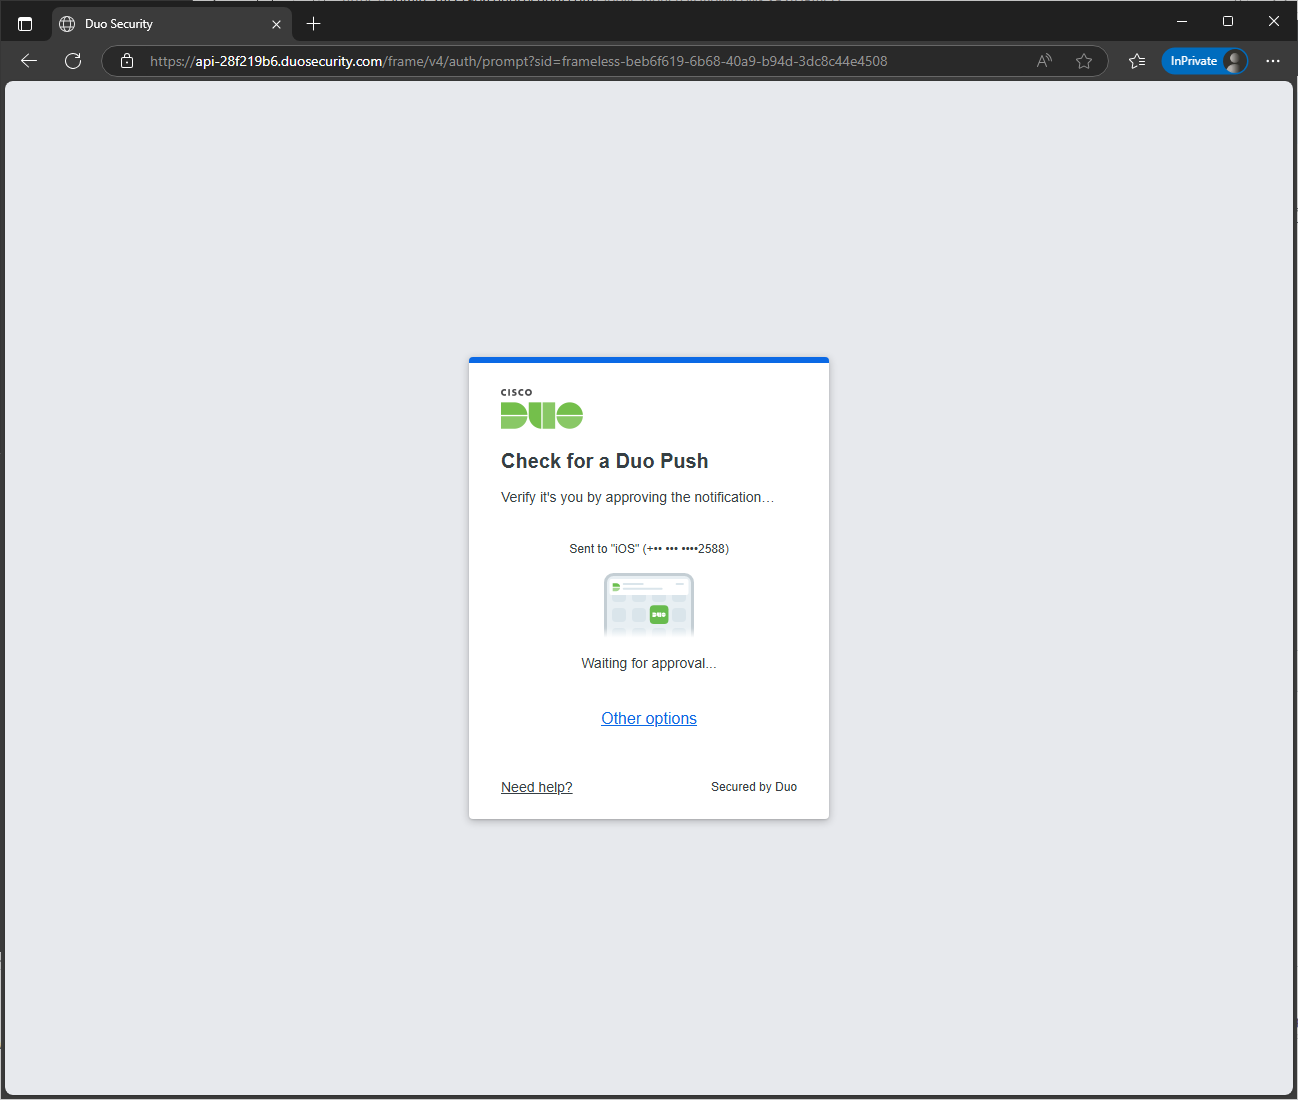Viewport: 1298px width, 1100px height.
Task: Minimize the browser window
Action: (1182, 21)
